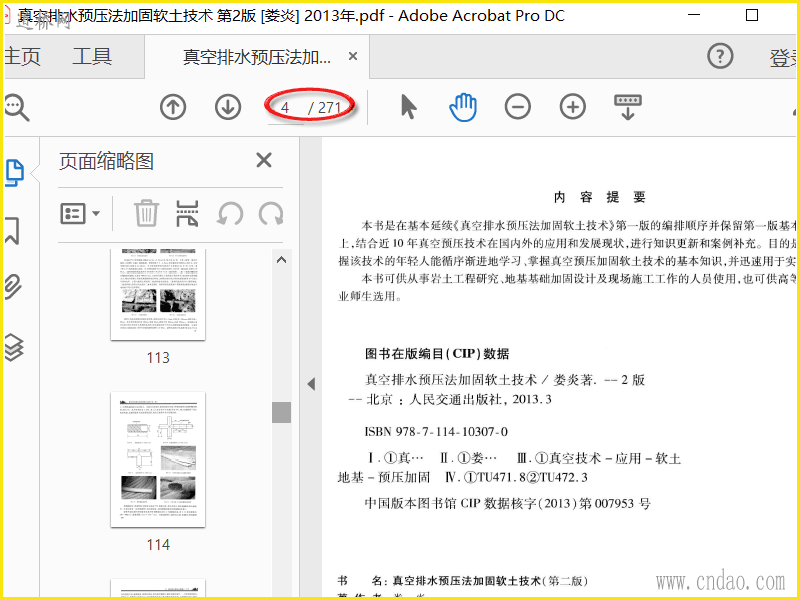
Task: Open the layers sidebar icon
Action: 14,347
